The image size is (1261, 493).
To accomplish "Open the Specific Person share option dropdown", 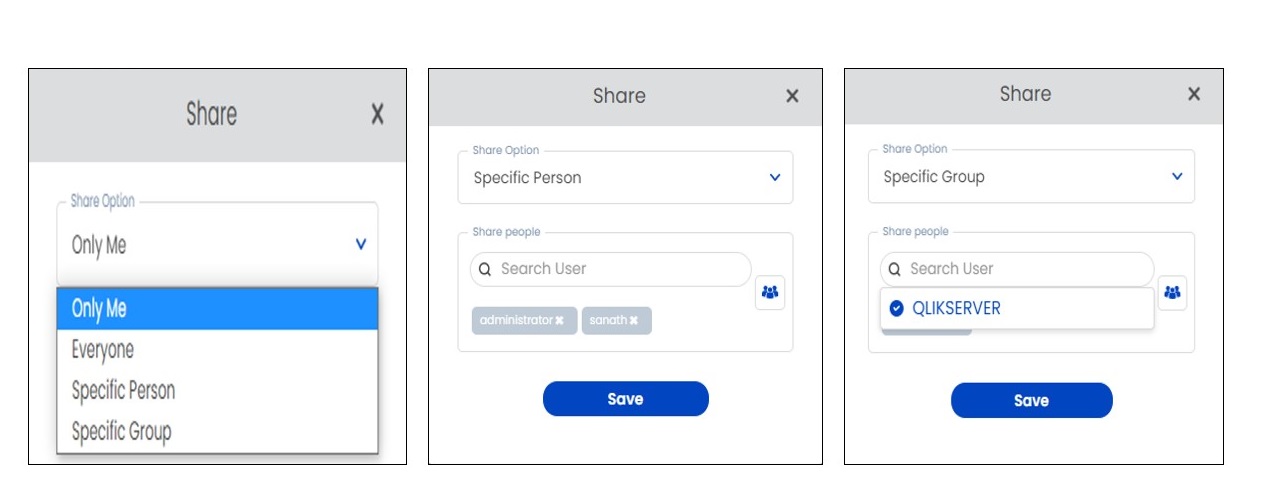I will [775, 177].
